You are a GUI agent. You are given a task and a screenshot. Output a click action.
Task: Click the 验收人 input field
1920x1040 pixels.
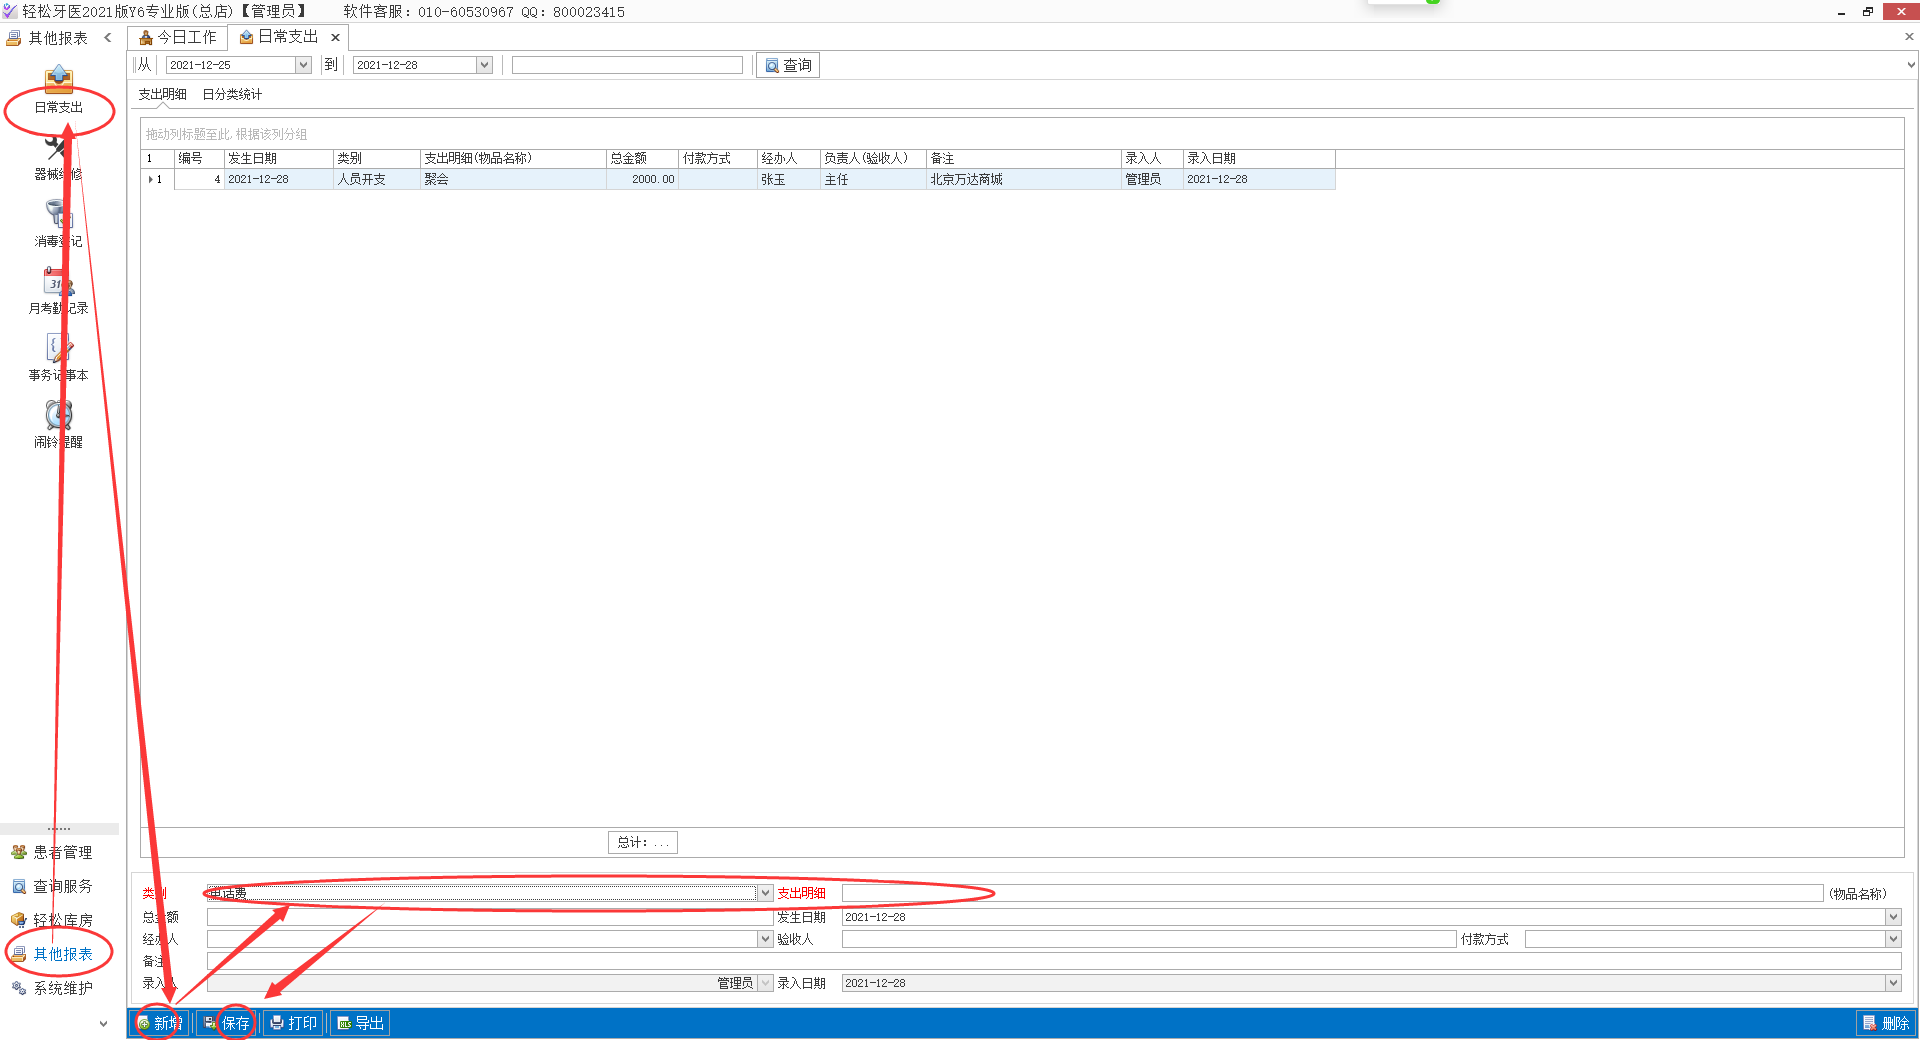[x=1148, y=939]
